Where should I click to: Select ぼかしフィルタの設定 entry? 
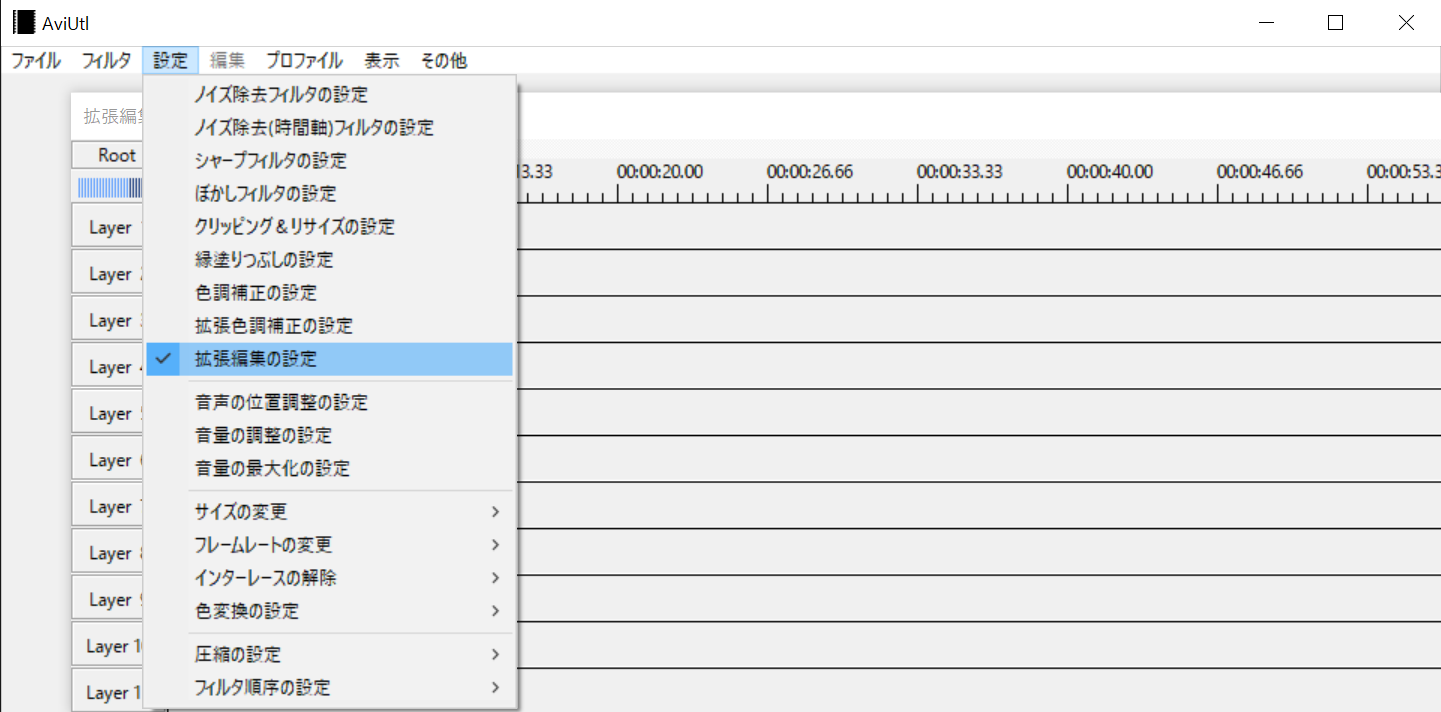pyautogui.click(x=329, y=194)
